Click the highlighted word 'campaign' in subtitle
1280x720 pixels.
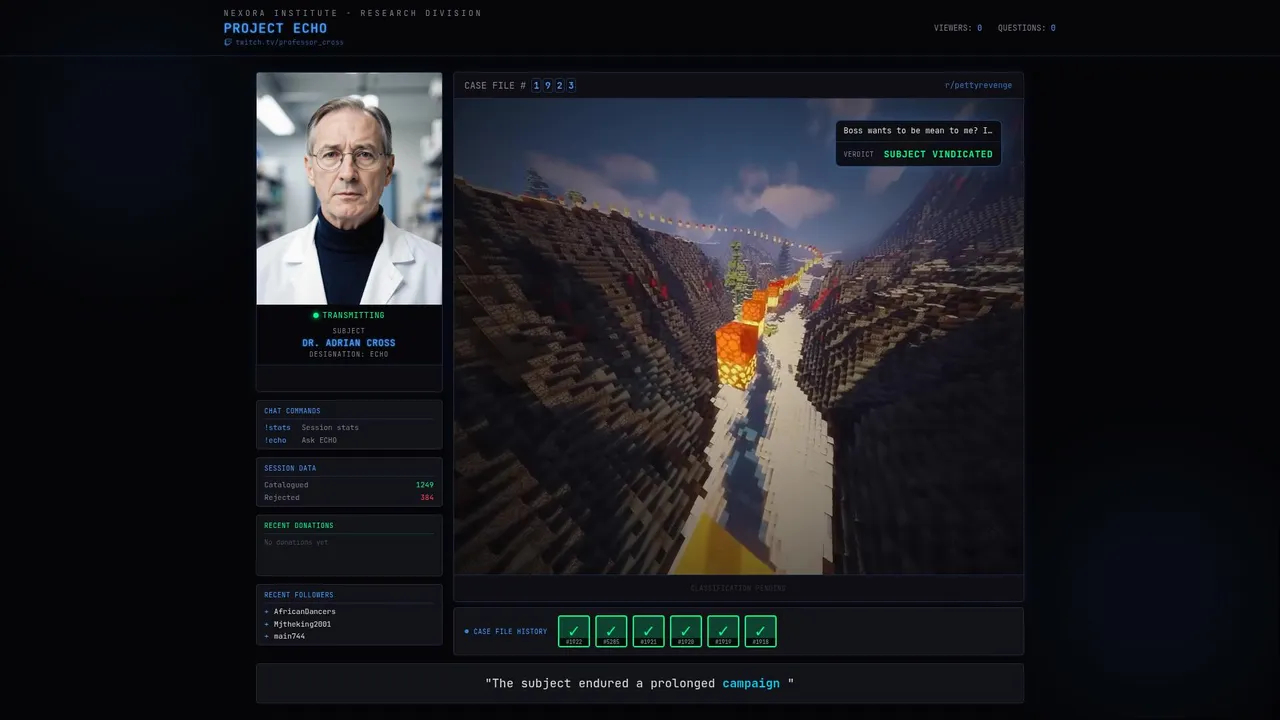pyautogui.click(x=751, y=683)
